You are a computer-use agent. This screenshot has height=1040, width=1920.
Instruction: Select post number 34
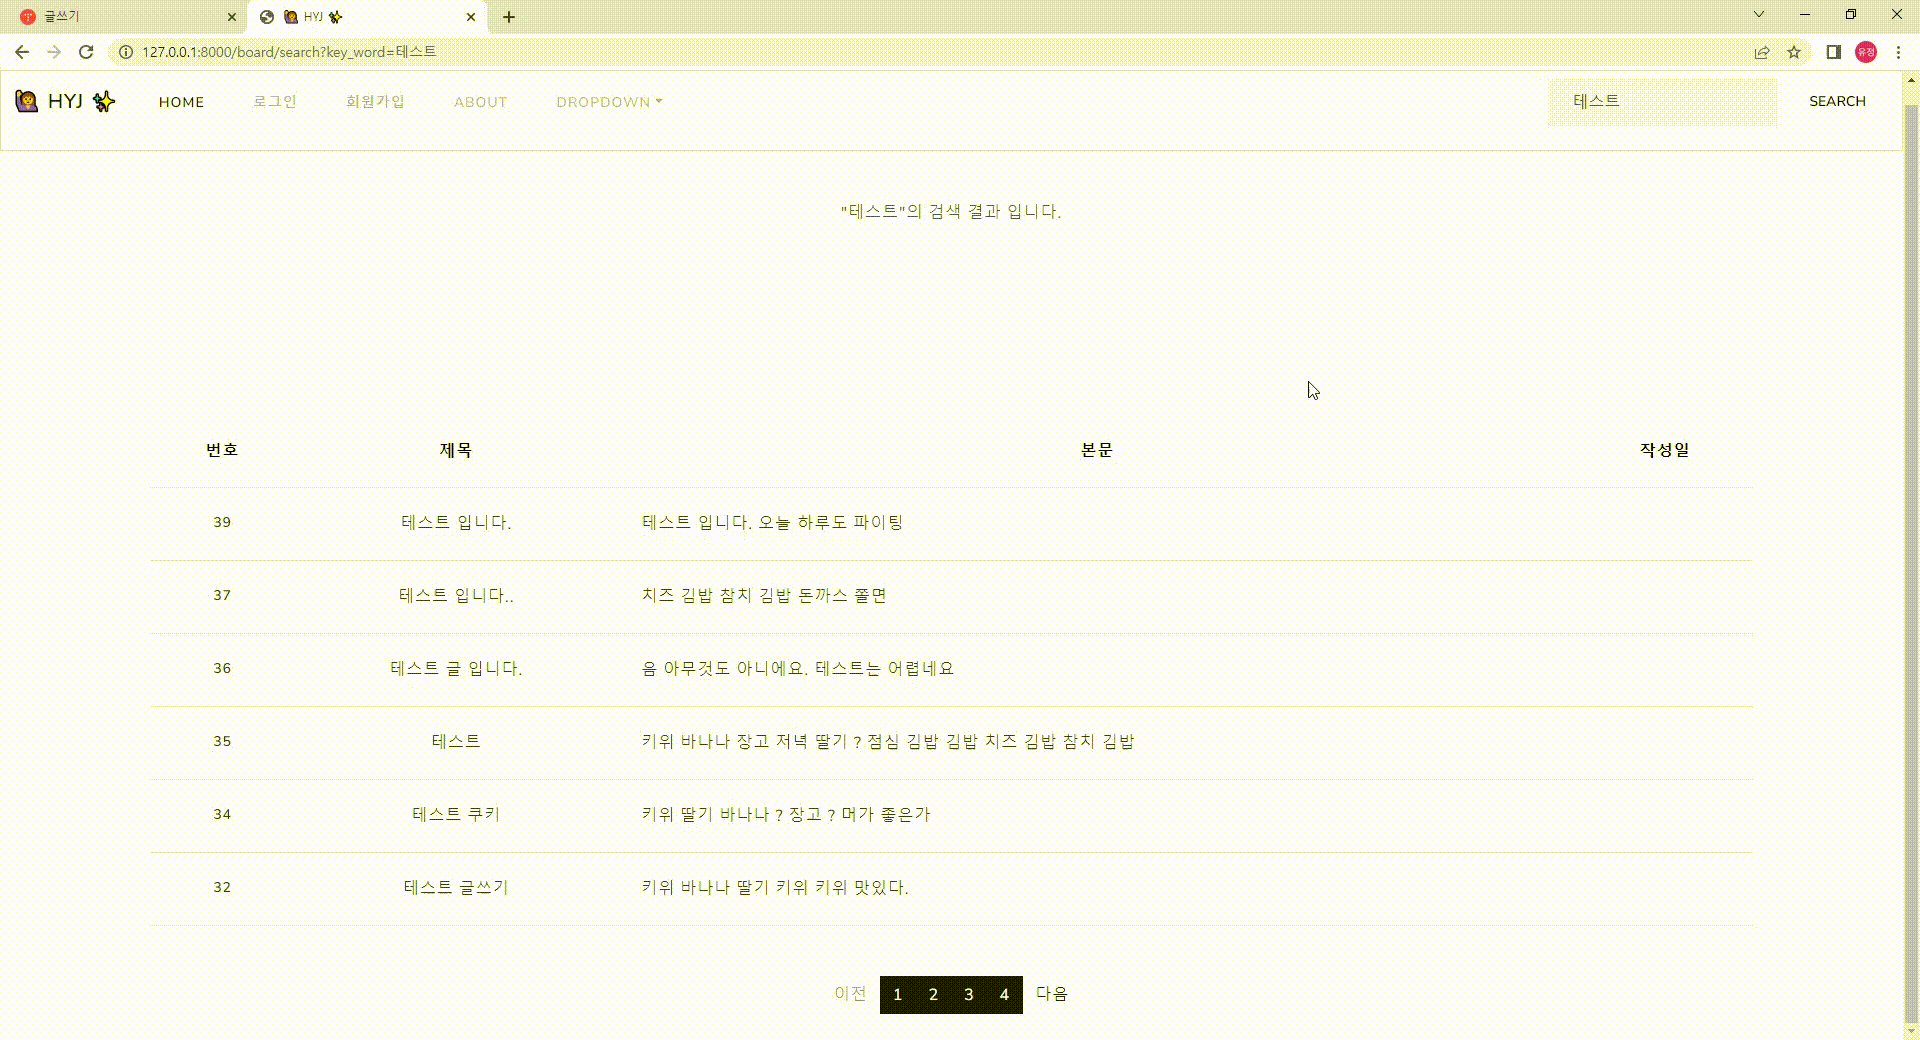coord(222,814)
